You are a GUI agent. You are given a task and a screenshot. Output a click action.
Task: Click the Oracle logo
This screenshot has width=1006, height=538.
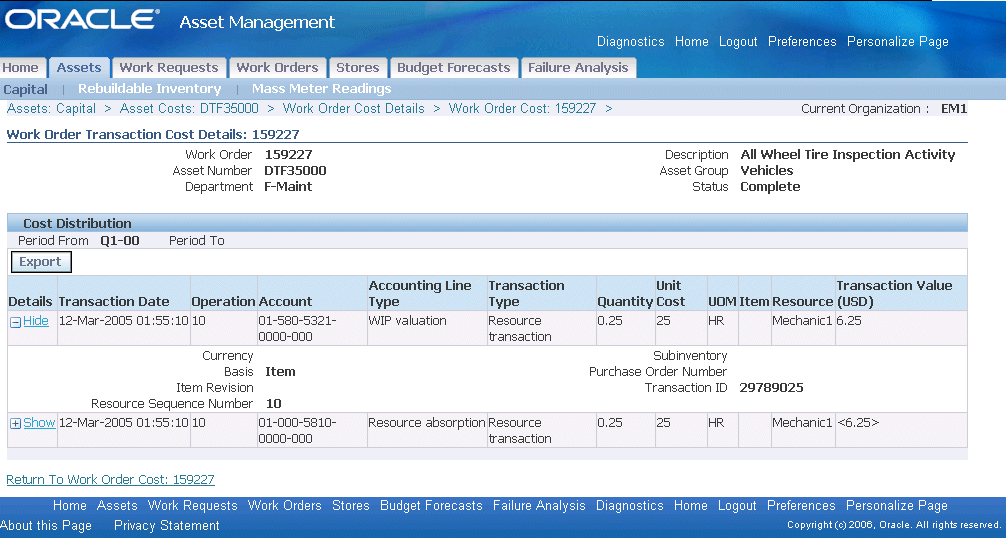tap(81, 19)
